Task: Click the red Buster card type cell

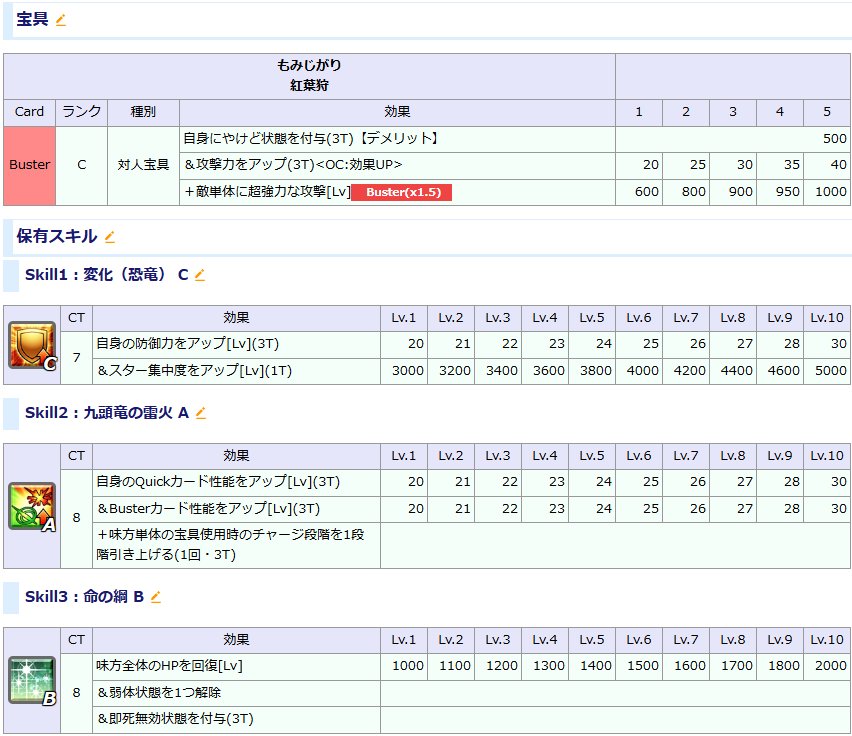Action: 29,166
